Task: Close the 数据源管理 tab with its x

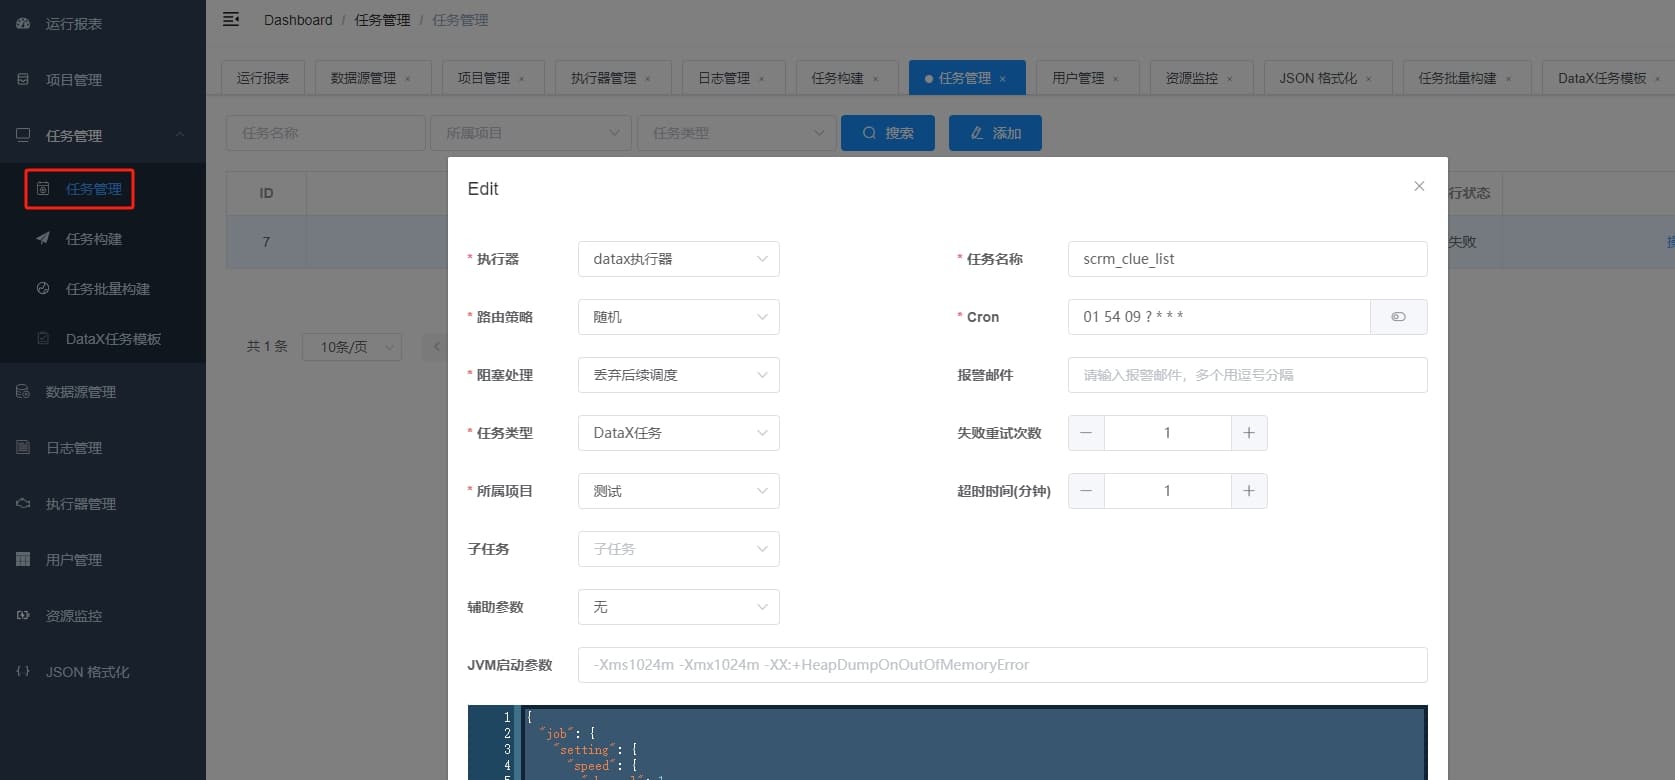Action: (408, 79)
